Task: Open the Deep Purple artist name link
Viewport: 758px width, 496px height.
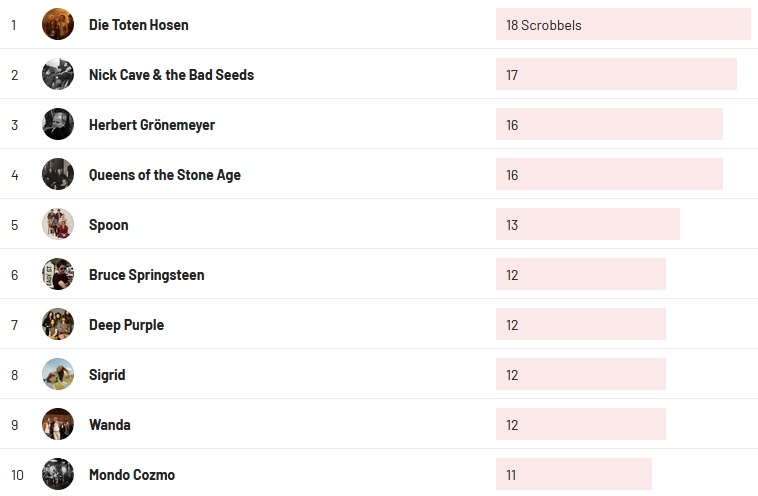Action: (x=126, y=325)
